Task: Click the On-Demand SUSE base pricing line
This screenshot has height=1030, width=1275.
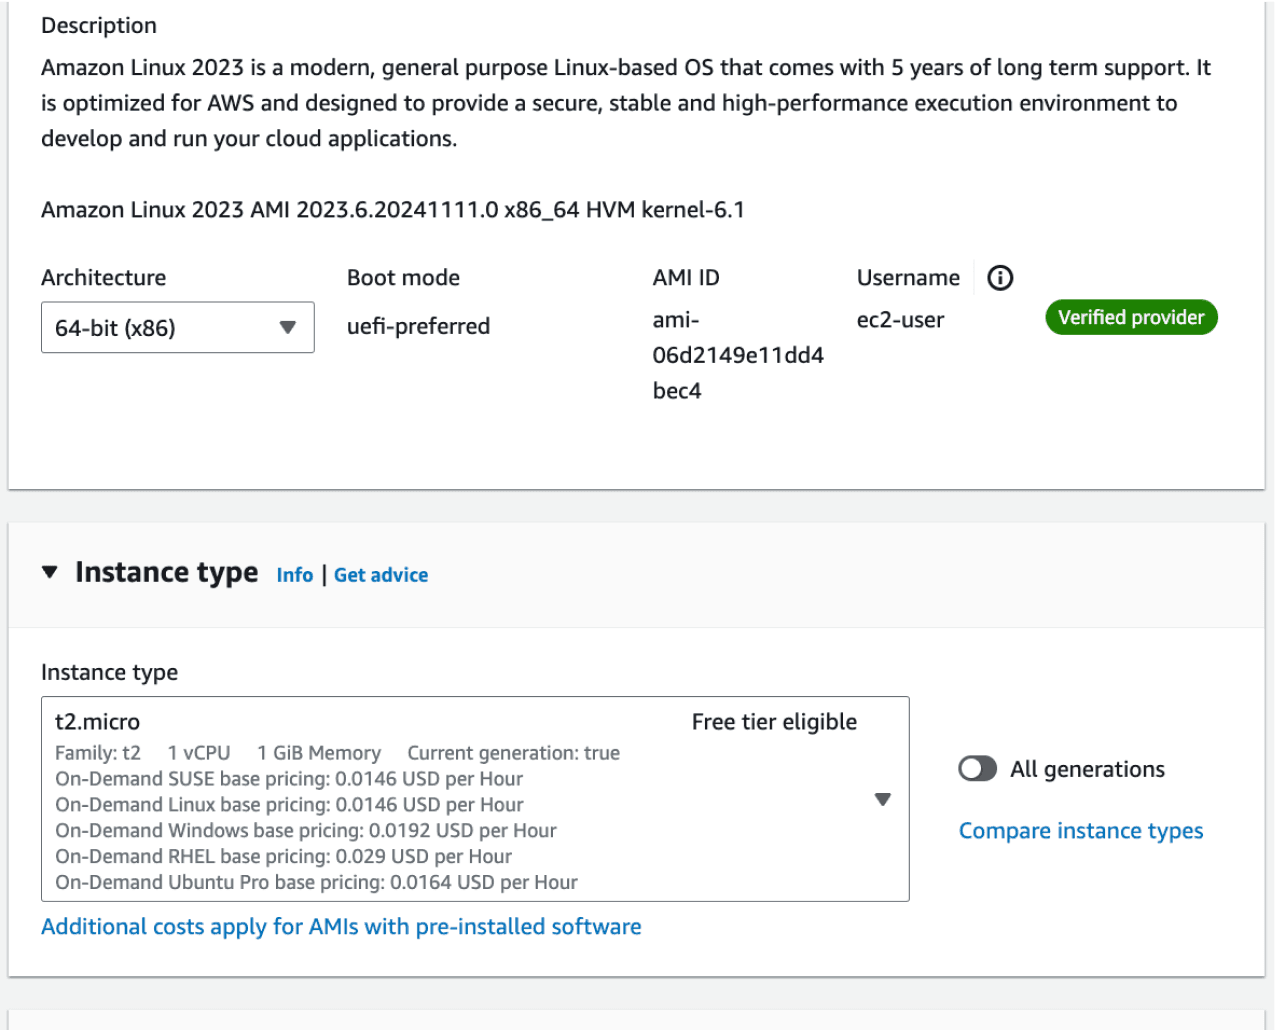Action: coord(289,778)
